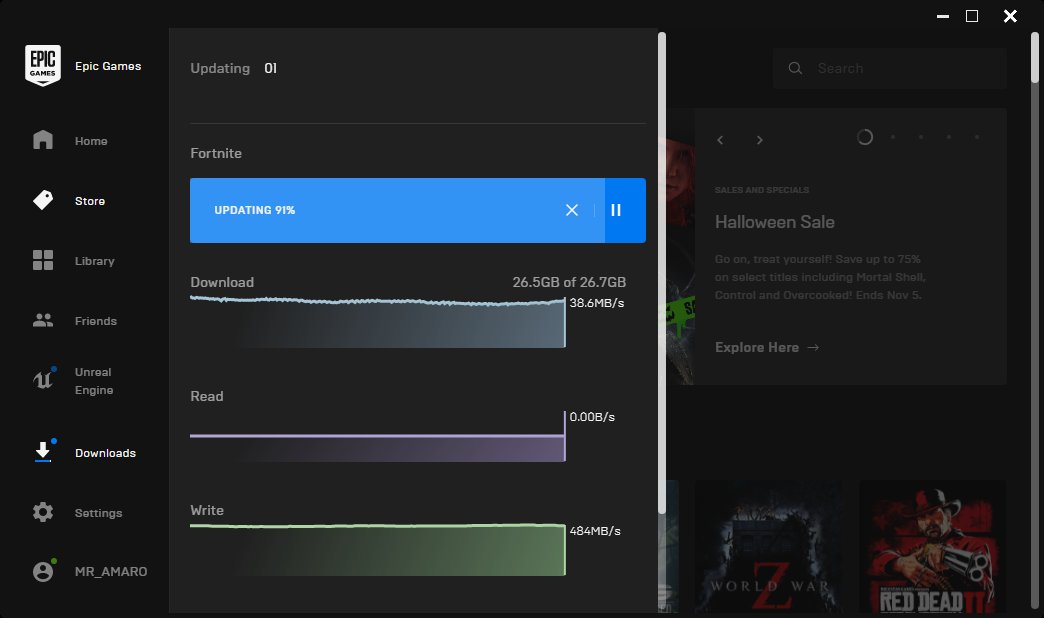This screenshot has height=618, width=1044.
Task: Click the MR_AMARO account name
Action: [111, 571]
